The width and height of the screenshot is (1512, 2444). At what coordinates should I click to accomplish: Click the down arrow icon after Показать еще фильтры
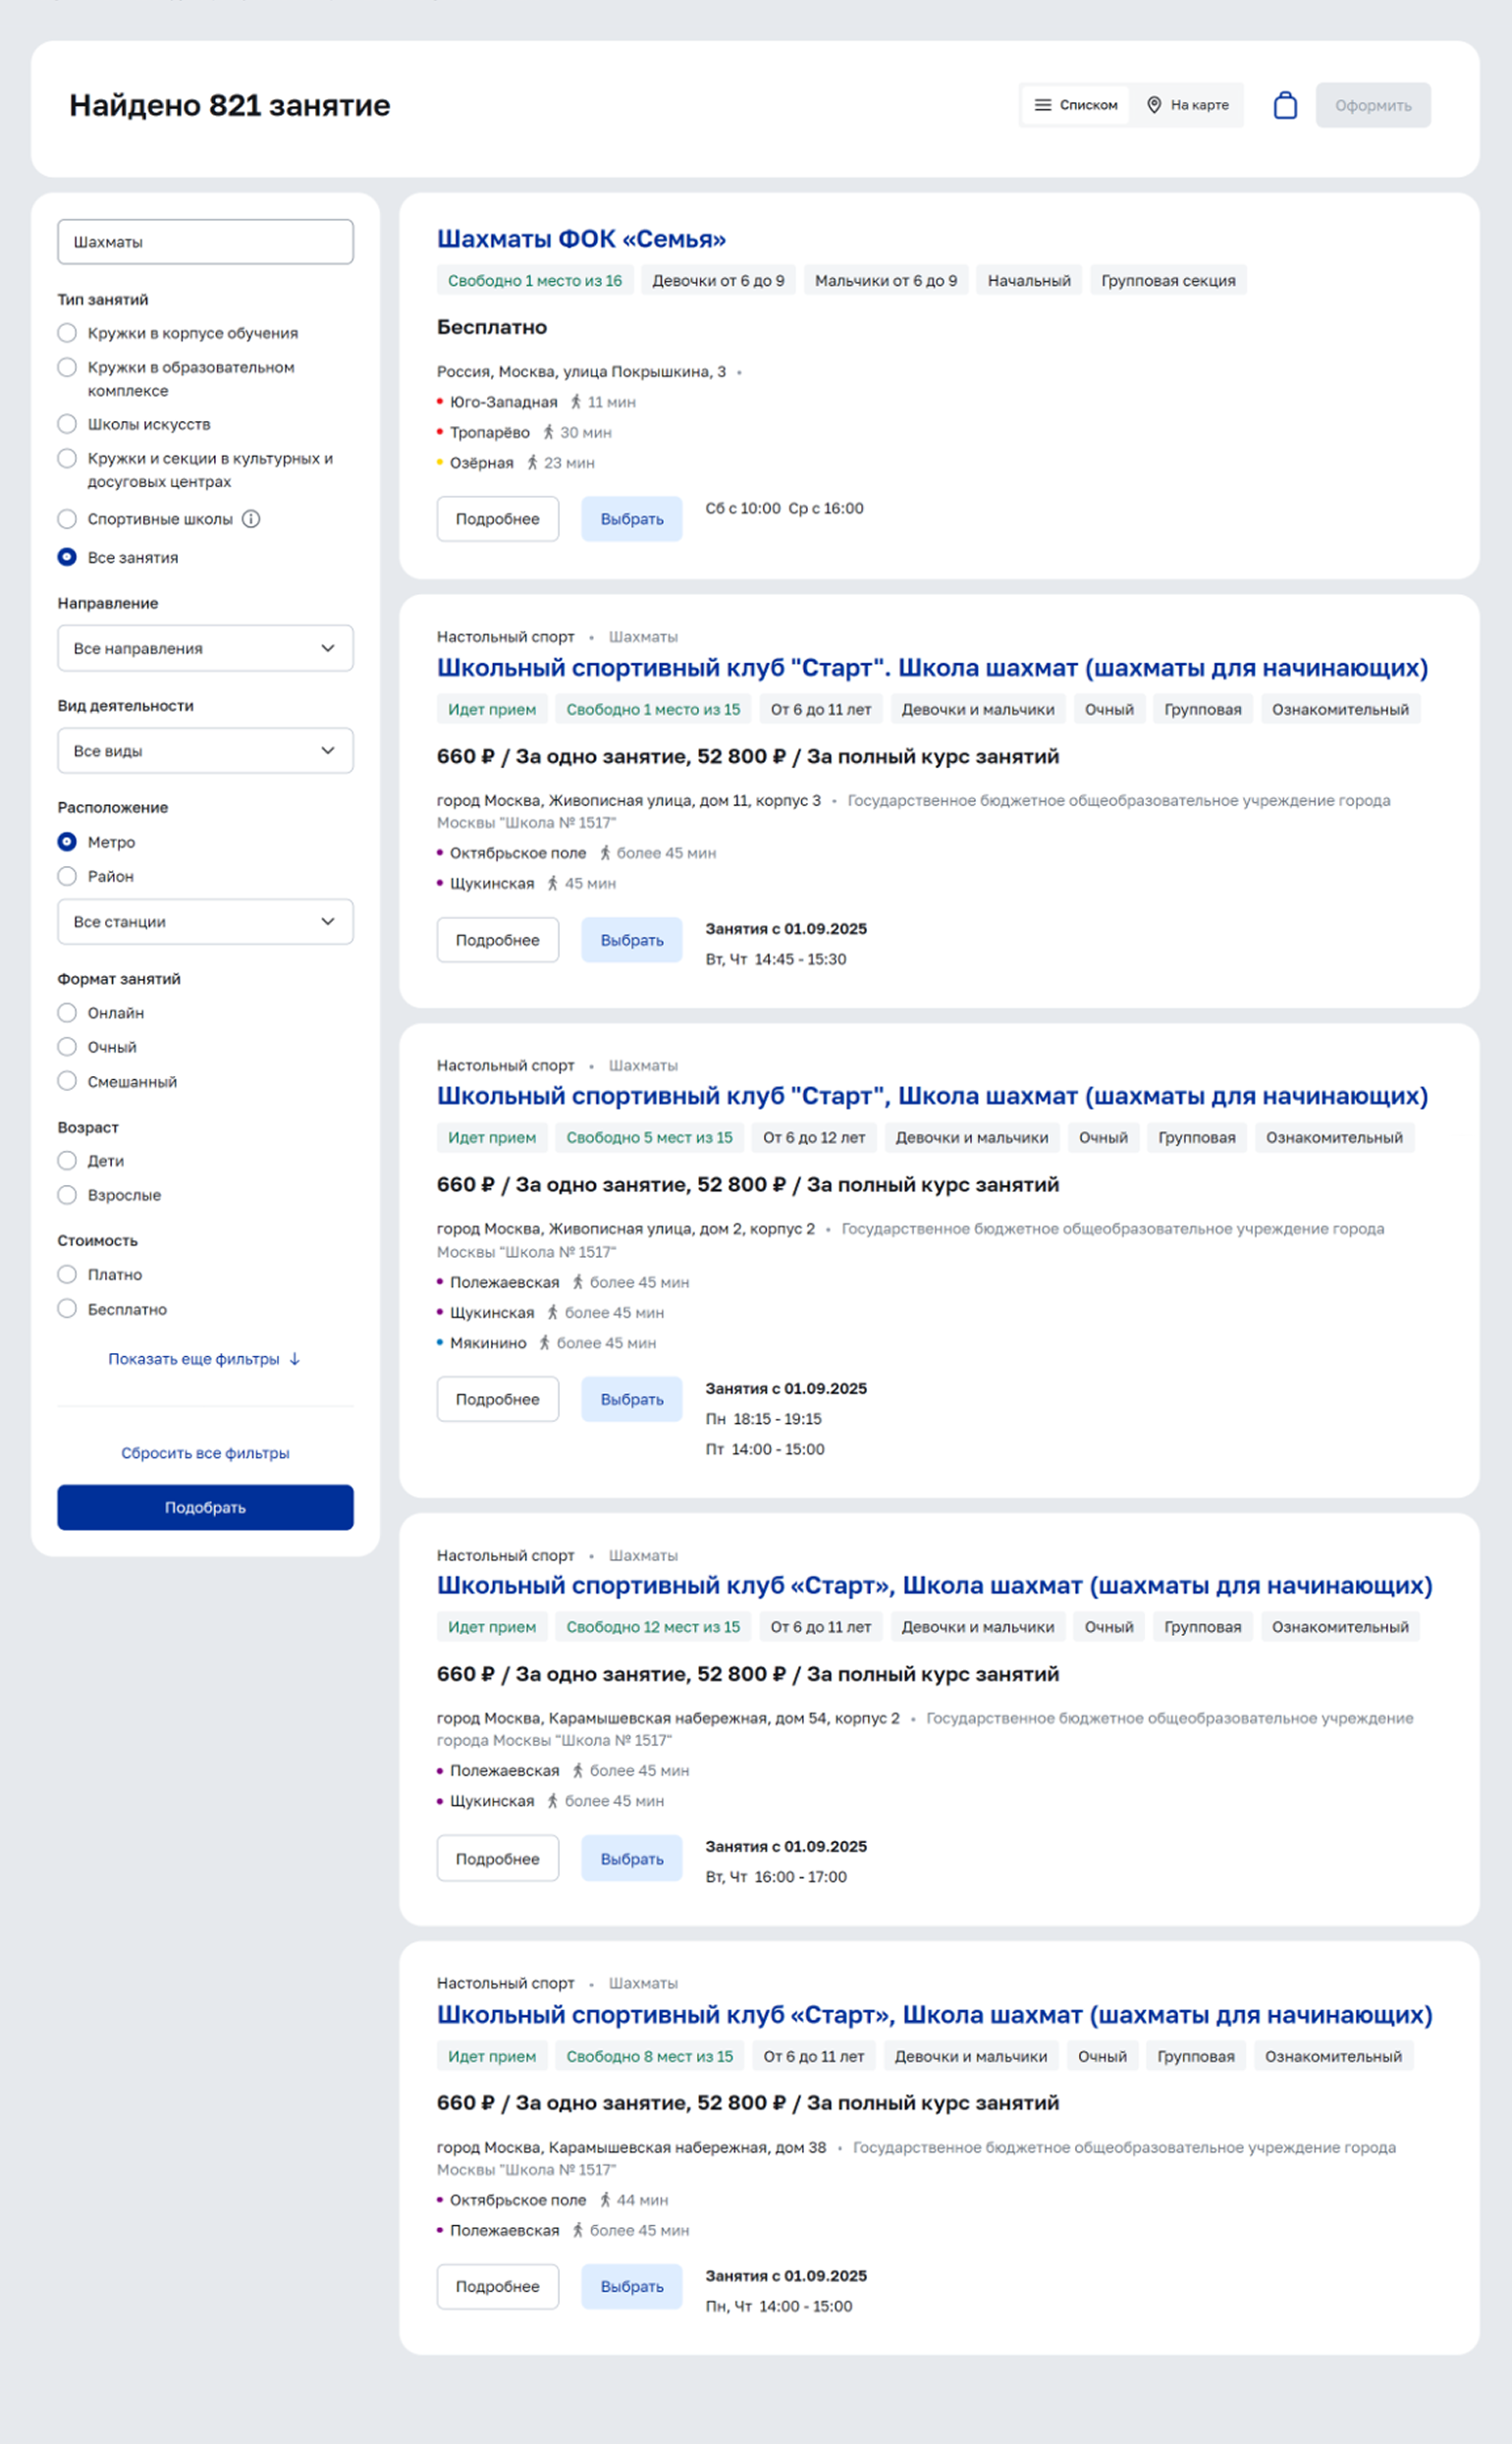point(295,1359)
